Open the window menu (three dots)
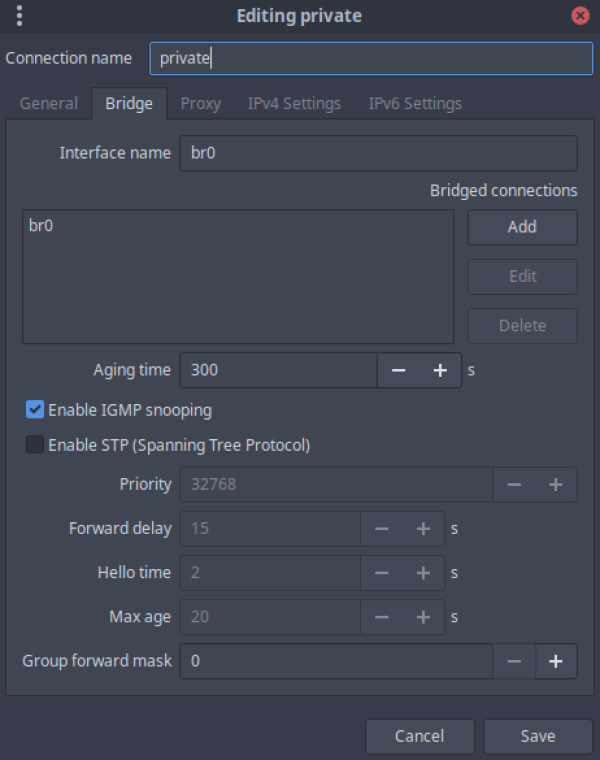This screenshot has width=600, height=760. (x=19, y=16)
